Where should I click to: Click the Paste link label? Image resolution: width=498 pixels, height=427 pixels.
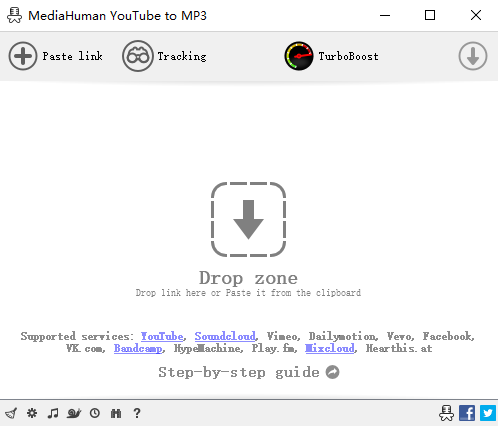72,56
